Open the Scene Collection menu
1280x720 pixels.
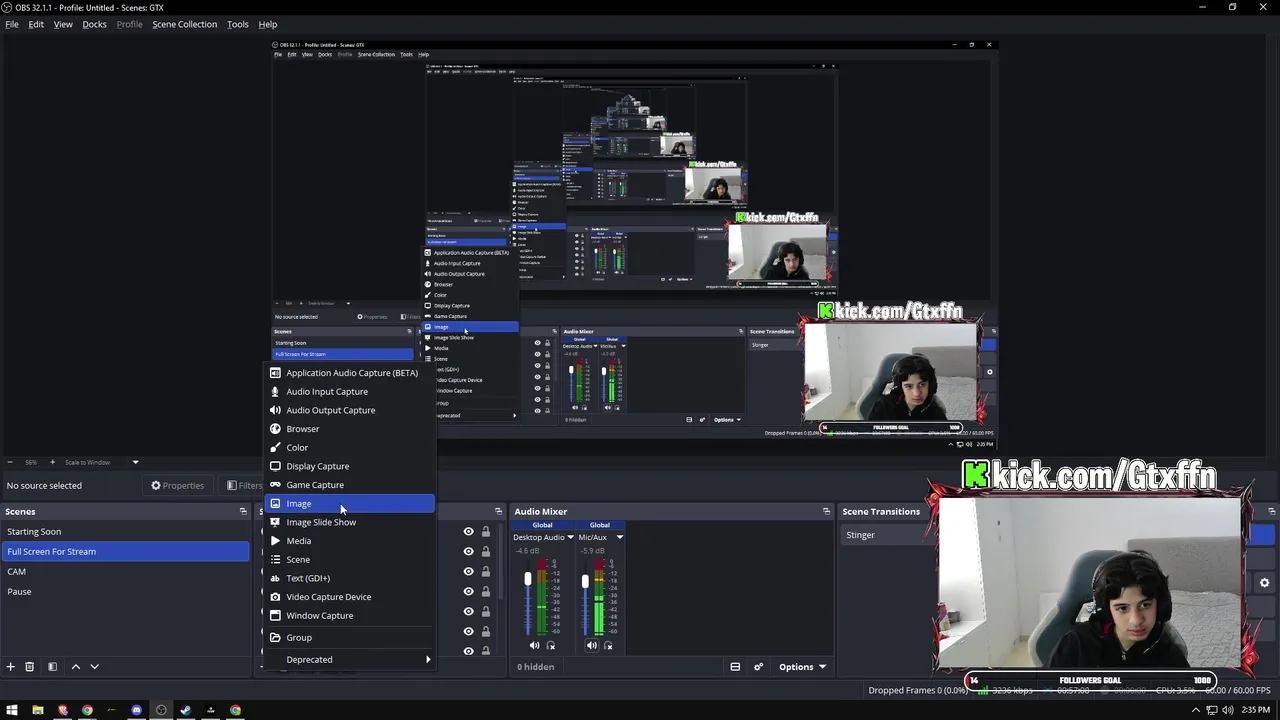tap(184, 24)
